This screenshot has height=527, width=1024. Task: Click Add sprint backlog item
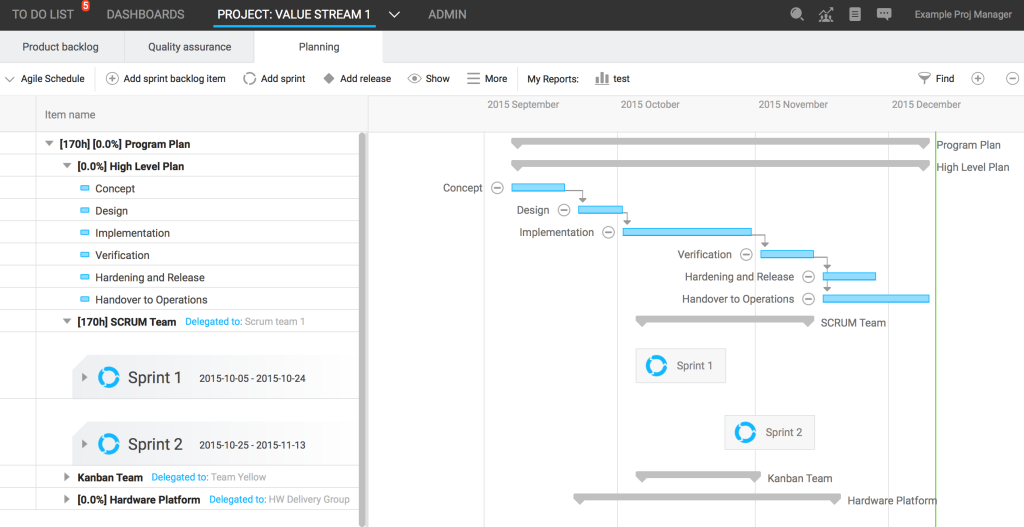(x=166, y=79)
